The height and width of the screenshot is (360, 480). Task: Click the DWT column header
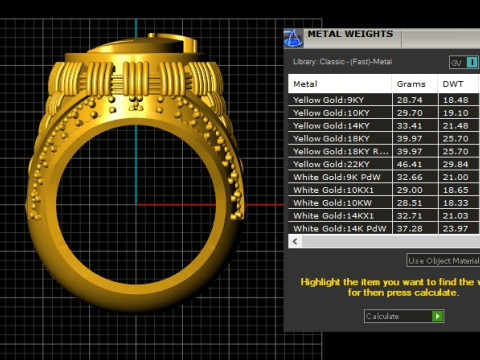point(459,84)
